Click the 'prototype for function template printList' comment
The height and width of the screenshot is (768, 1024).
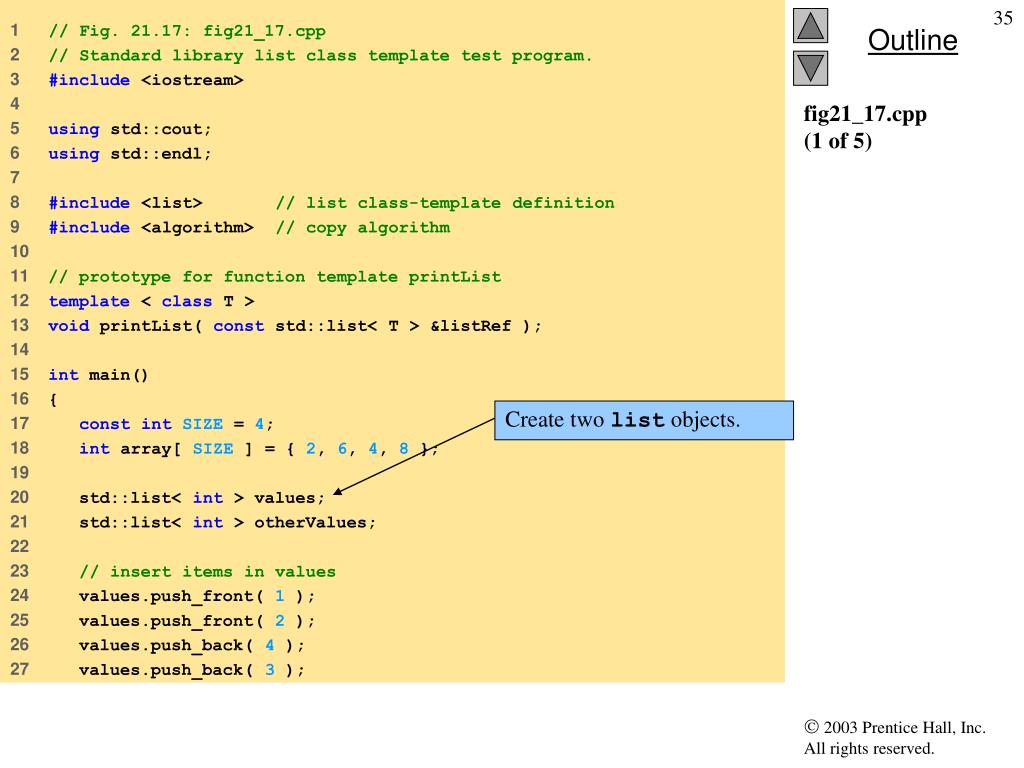275,277
